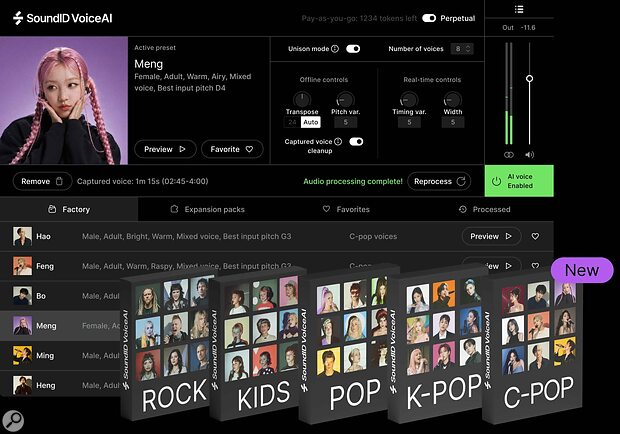The width and height of the screenshot is (620, 434).
Task: Select the Pitch var. value field
Action: click(x=346, y=122)
